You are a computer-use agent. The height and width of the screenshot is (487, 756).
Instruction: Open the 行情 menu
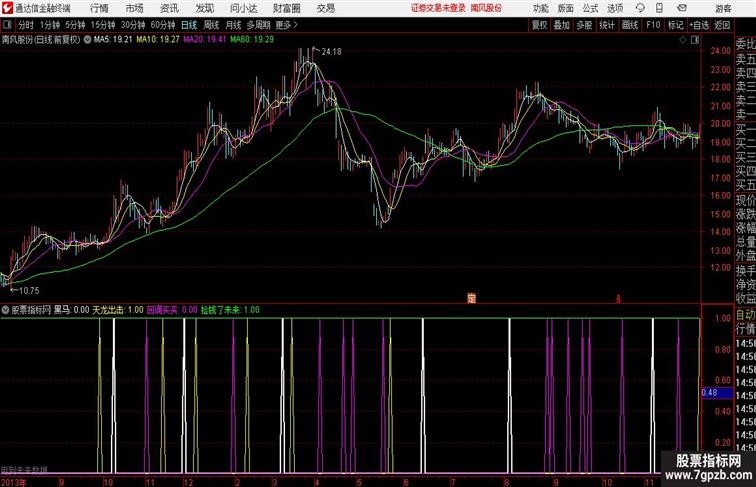click(x=99, y=8)
